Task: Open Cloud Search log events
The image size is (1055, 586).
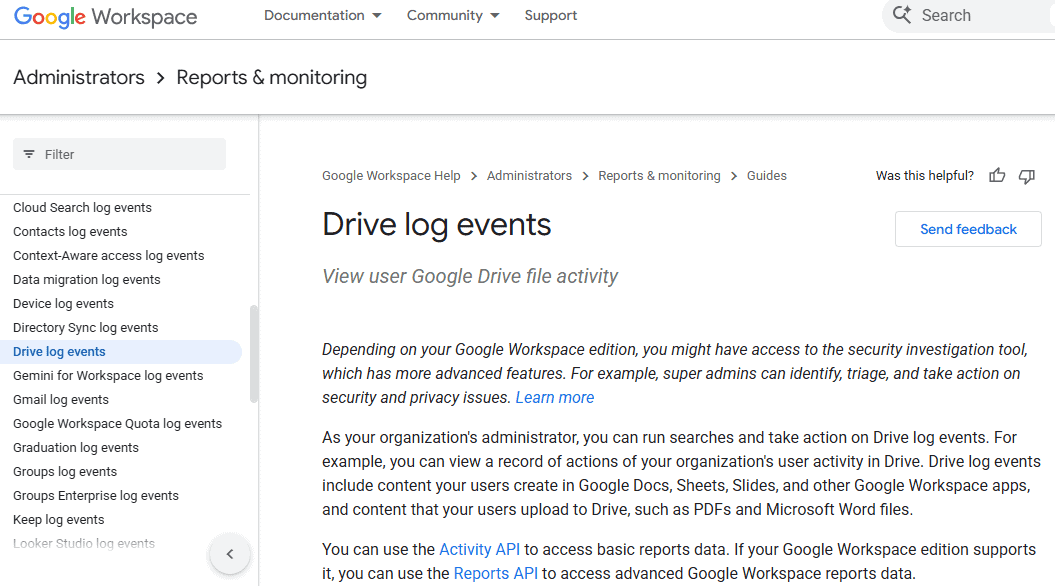Action: (82, 208)
